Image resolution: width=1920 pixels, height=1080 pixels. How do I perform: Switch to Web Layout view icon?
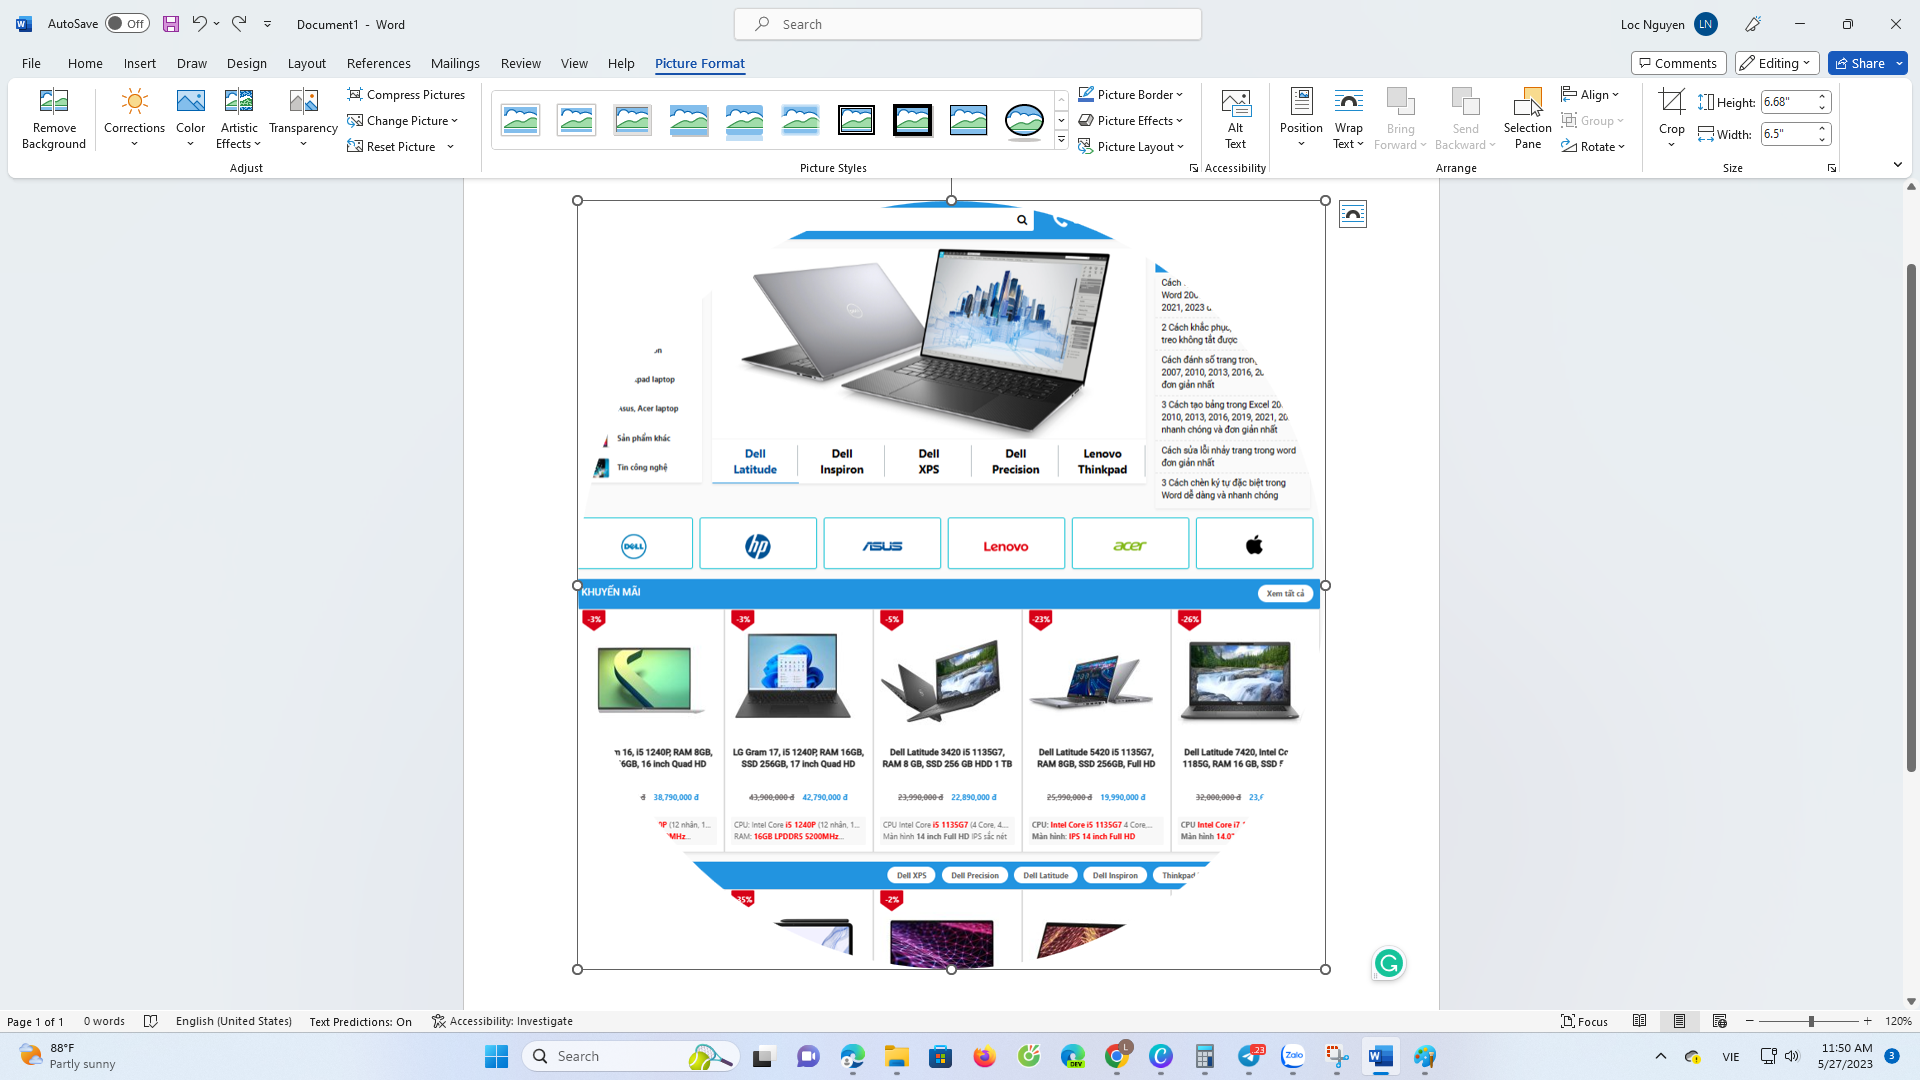click(1719, 1021)
